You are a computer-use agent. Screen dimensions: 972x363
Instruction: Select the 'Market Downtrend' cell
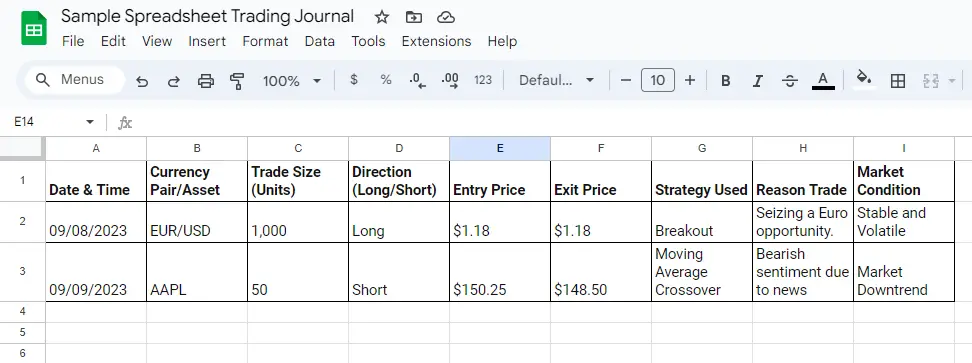click(904, 272)
